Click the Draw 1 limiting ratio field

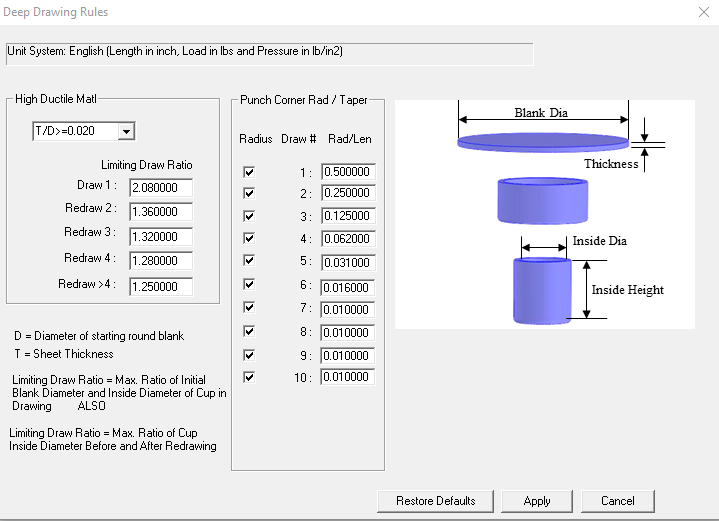(161, 187)
